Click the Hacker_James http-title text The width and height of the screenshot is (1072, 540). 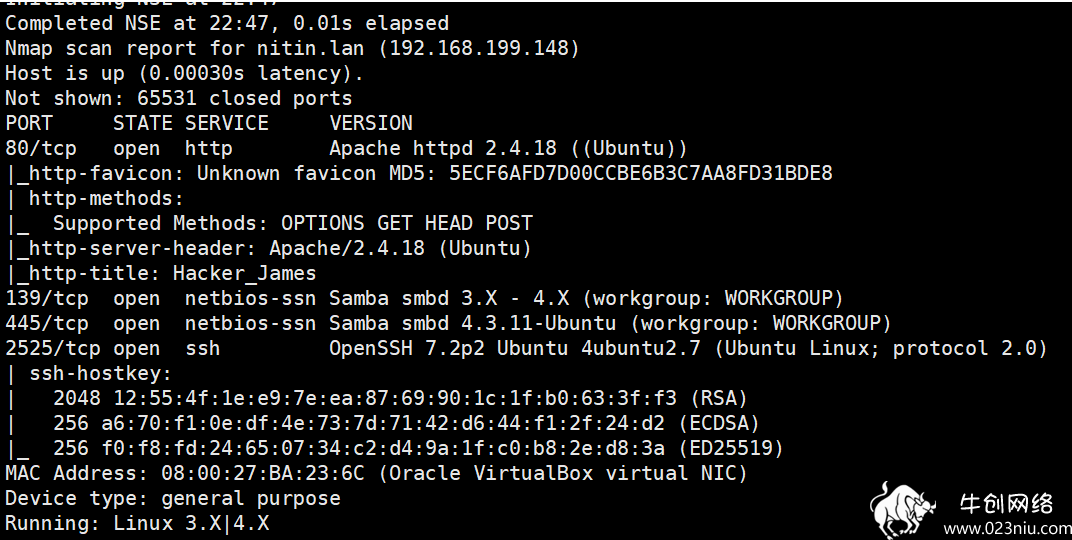[x=244, y=273]
